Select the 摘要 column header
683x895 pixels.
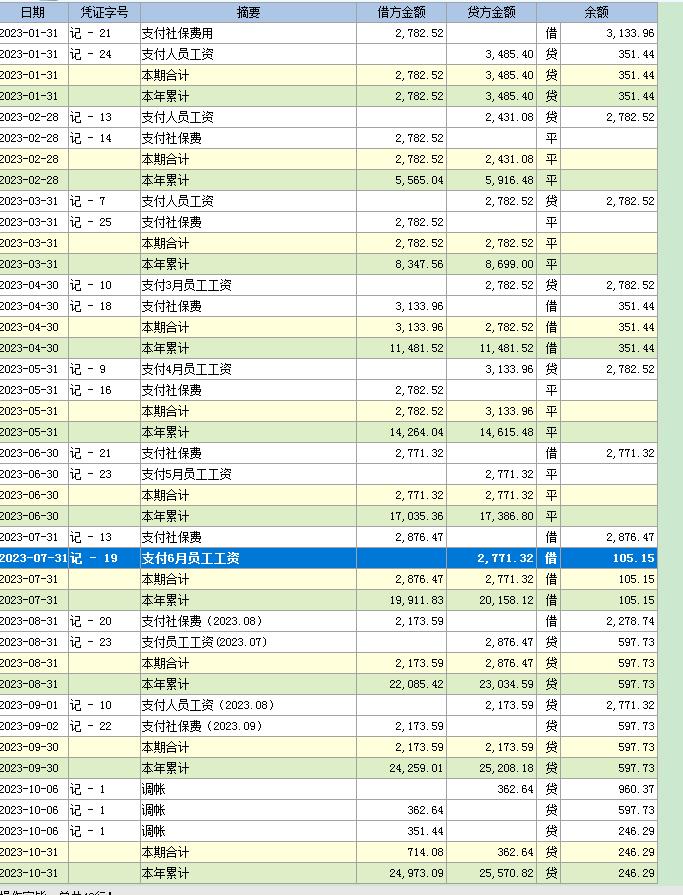click(248, 12)
